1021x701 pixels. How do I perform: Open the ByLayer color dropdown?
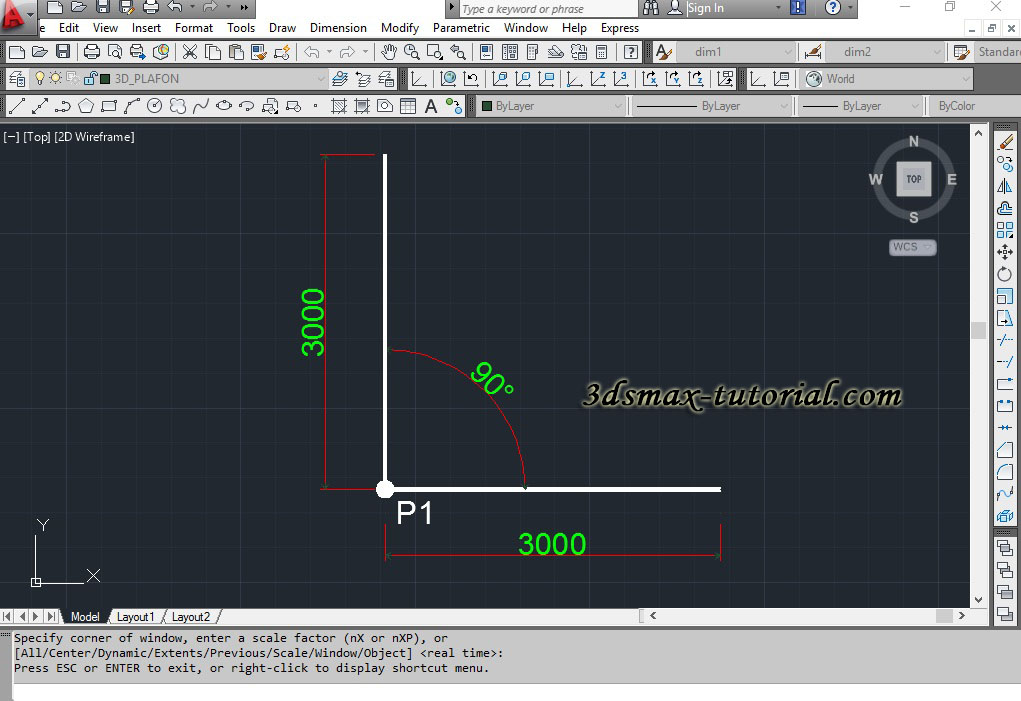point(617,106)
